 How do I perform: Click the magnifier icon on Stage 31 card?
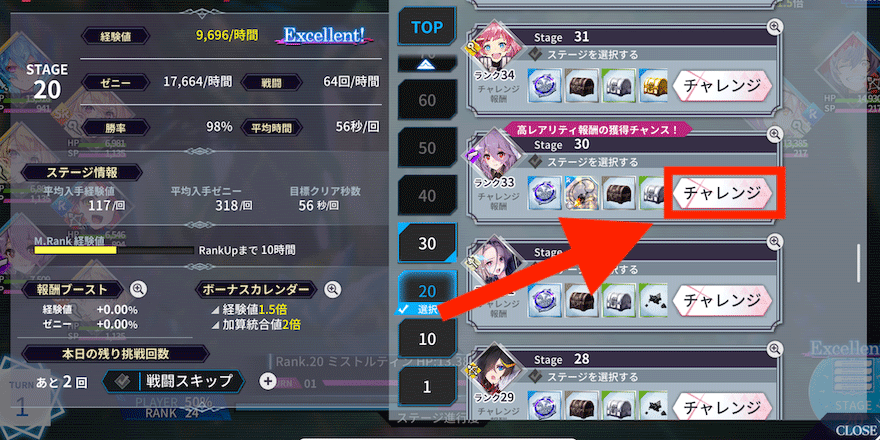pos(774,26)
